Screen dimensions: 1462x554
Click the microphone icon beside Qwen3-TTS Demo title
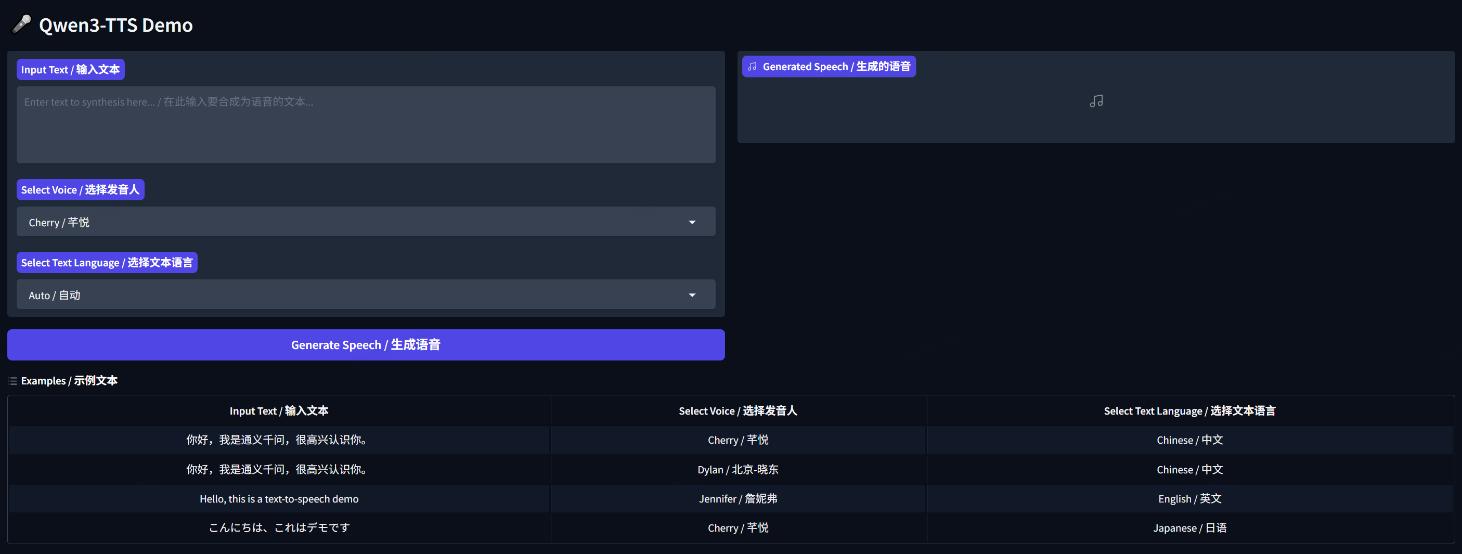coord(21,25)
